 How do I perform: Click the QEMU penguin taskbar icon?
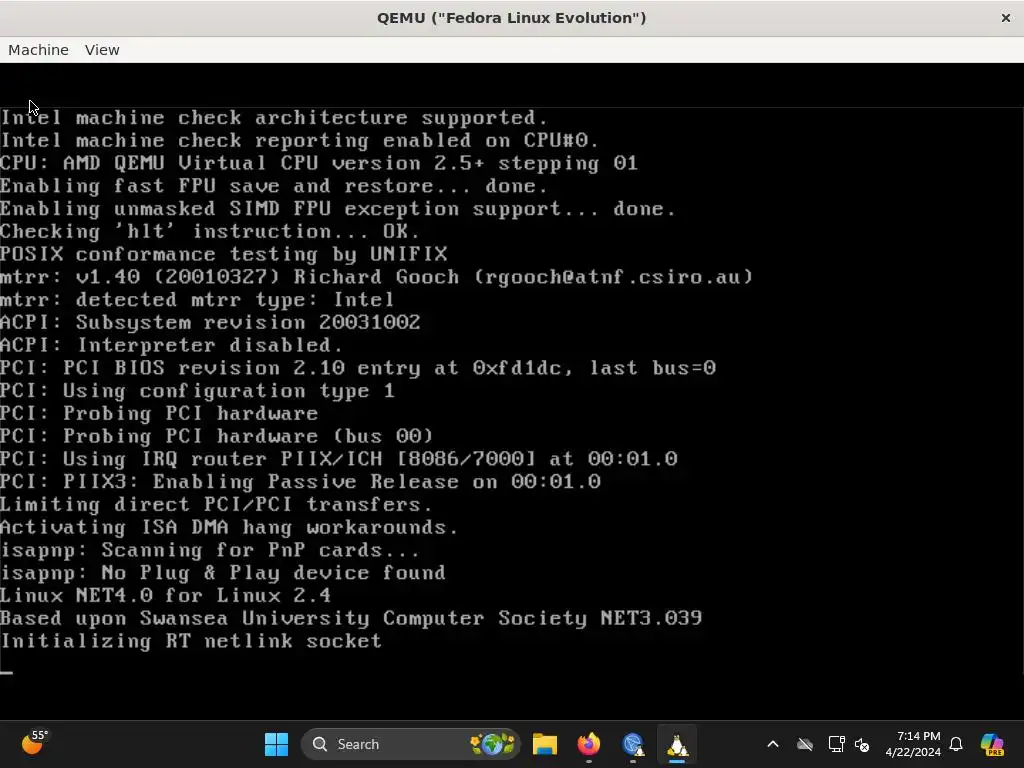point(677,744)
